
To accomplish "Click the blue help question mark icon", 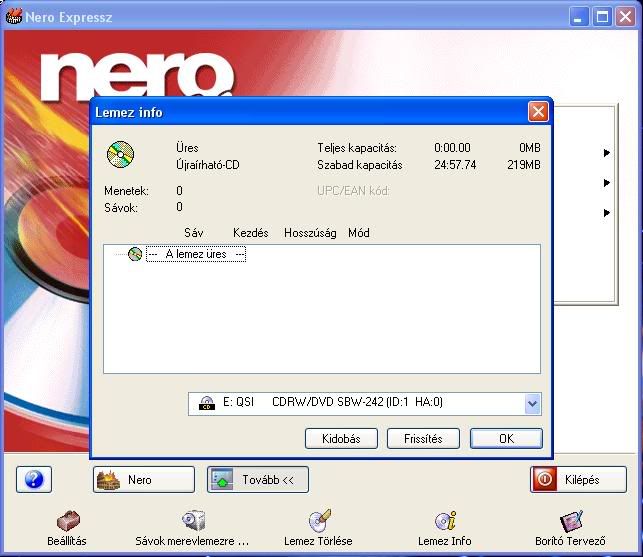I will click(34, 480).
